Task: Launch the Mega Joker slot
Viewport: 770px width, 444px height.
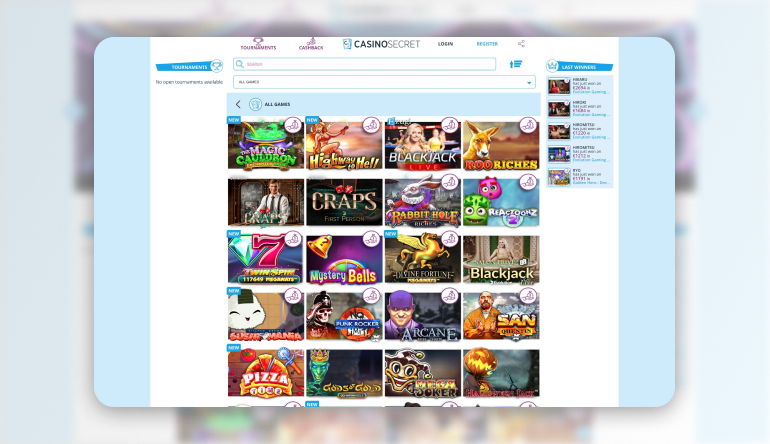Action: pyautogui.click(x=422, y=373)
